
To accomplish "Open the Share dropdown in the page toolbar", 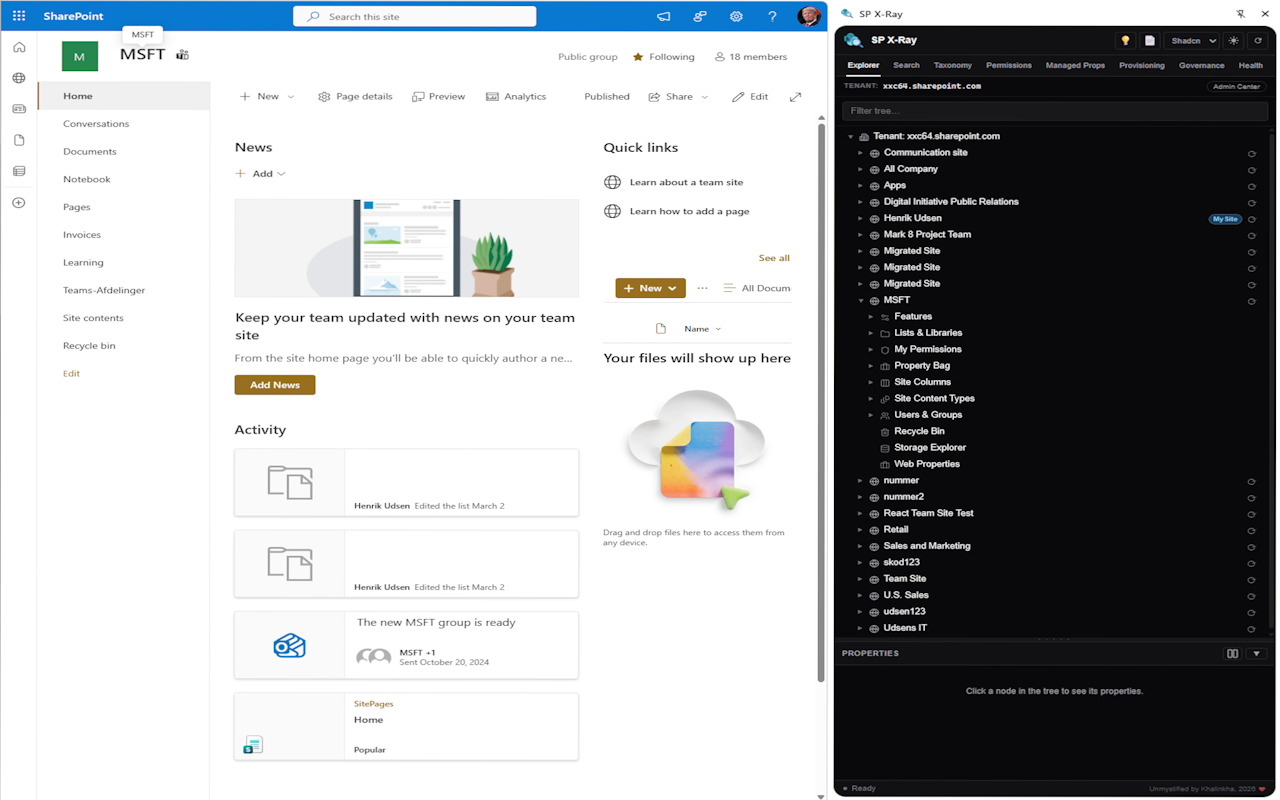I will 679,97.
